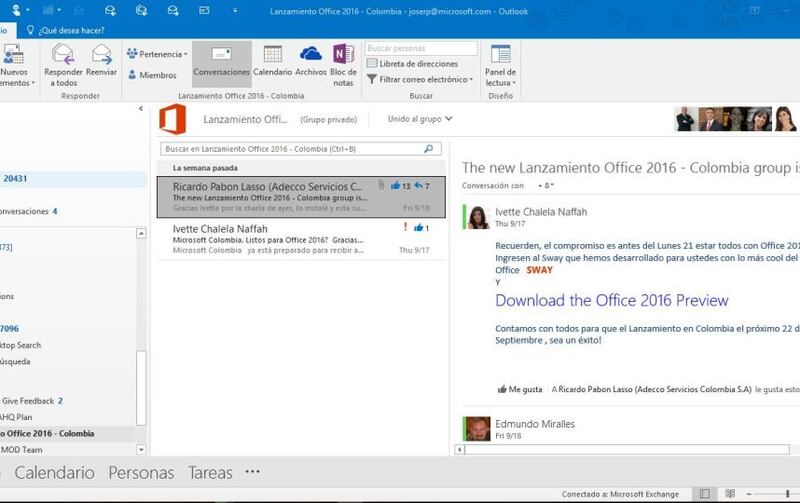Click the navigation bar more options ellipsis
Image resolution: width=800 pixels, height=503 pixels.
coord(253,472)
